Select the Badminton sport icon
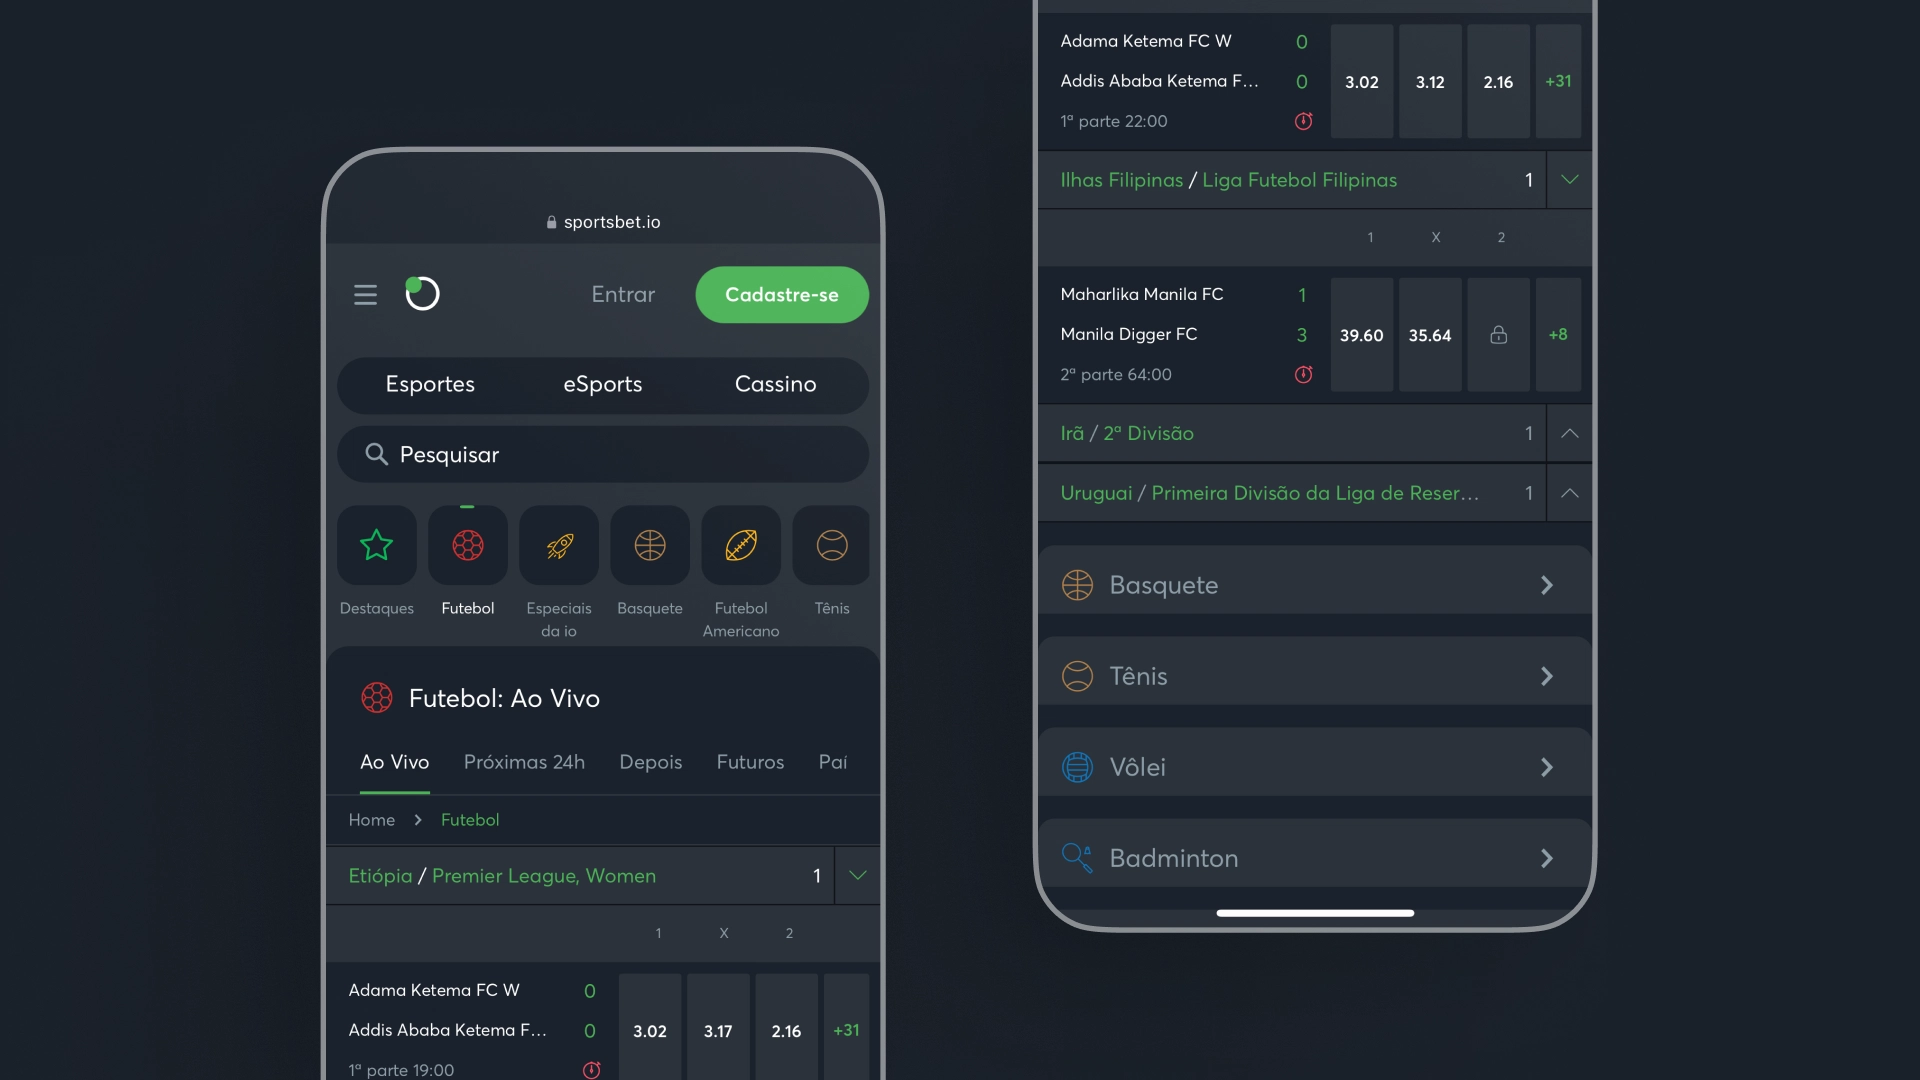The height and width of the screenshot is (1080, 1920). point(1076,858)
